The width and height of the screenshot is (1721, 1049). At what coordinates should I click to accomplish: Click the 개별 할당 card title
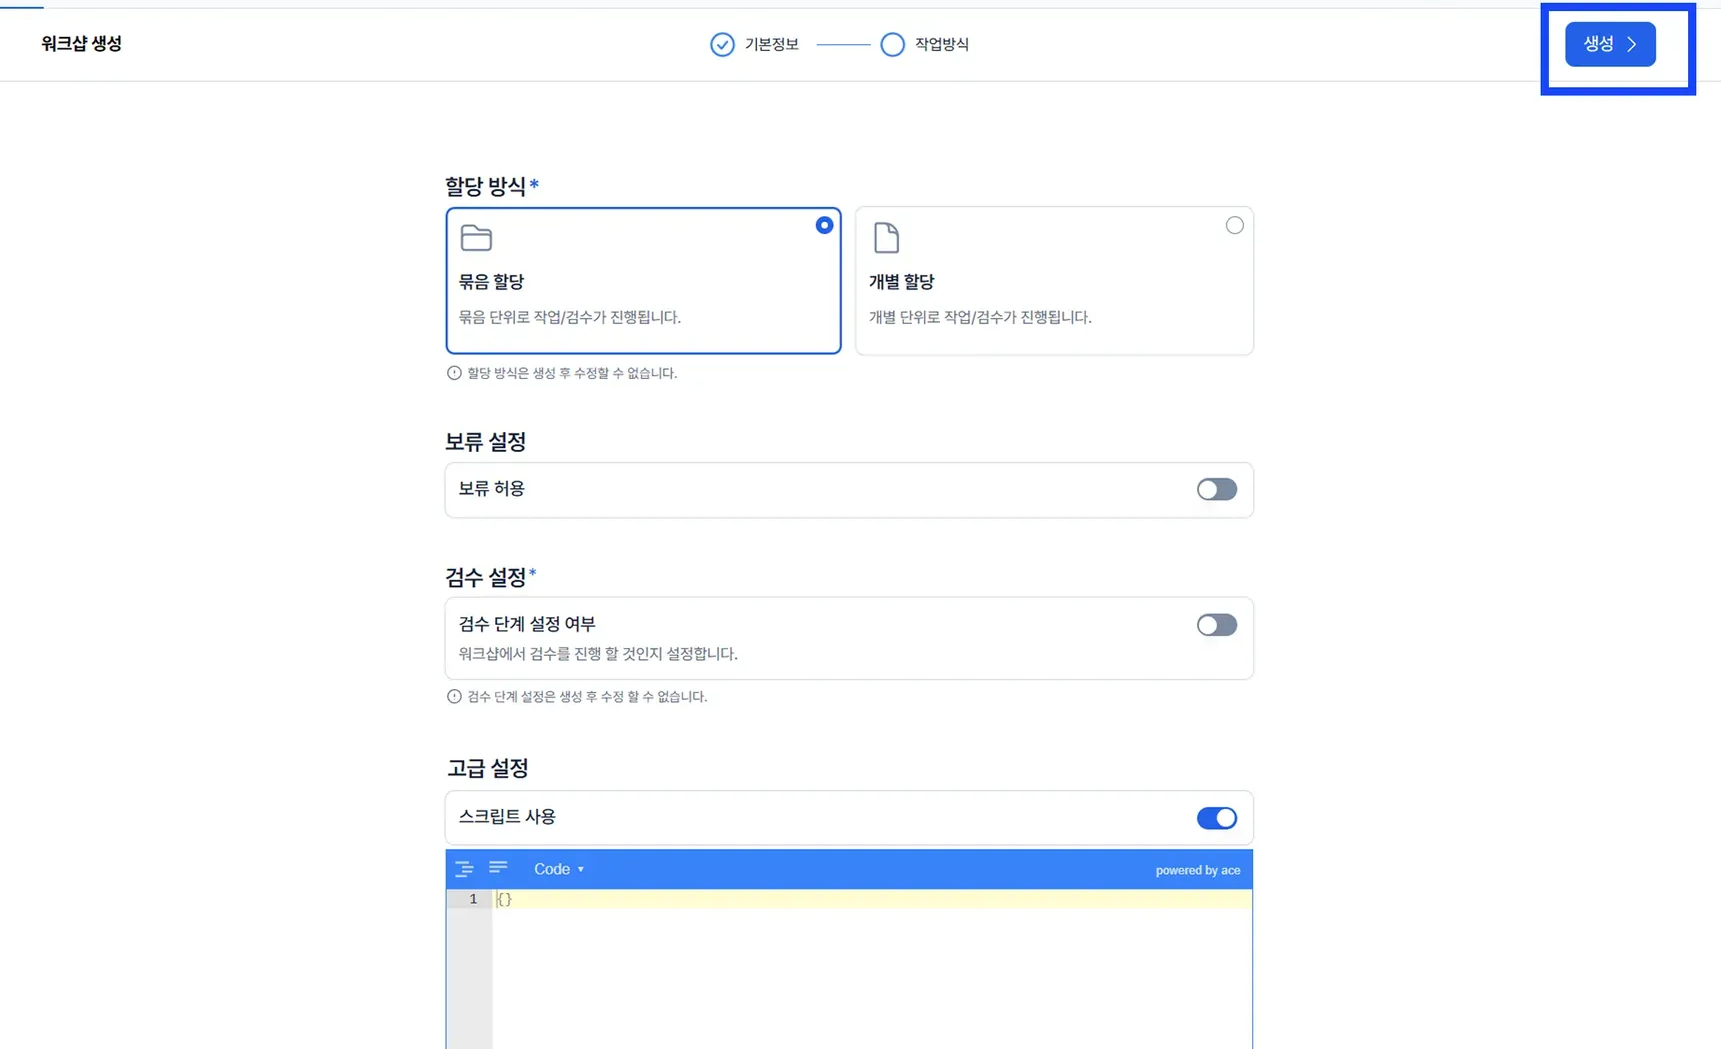(x=901, y=282)
